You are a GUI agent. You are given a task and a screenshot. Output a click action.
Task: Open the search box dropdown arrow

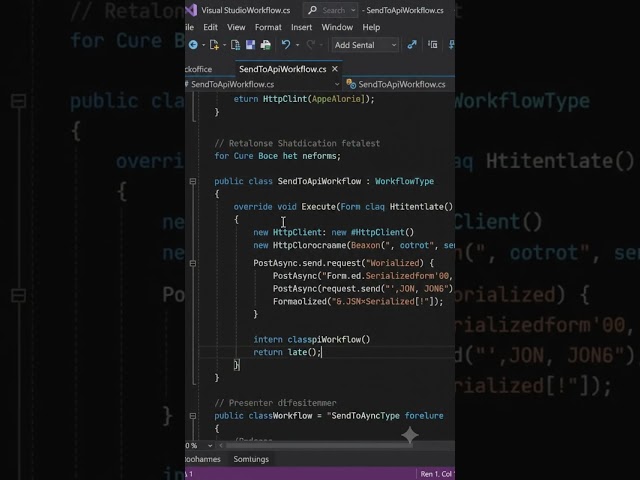click(x=353, y=10)
